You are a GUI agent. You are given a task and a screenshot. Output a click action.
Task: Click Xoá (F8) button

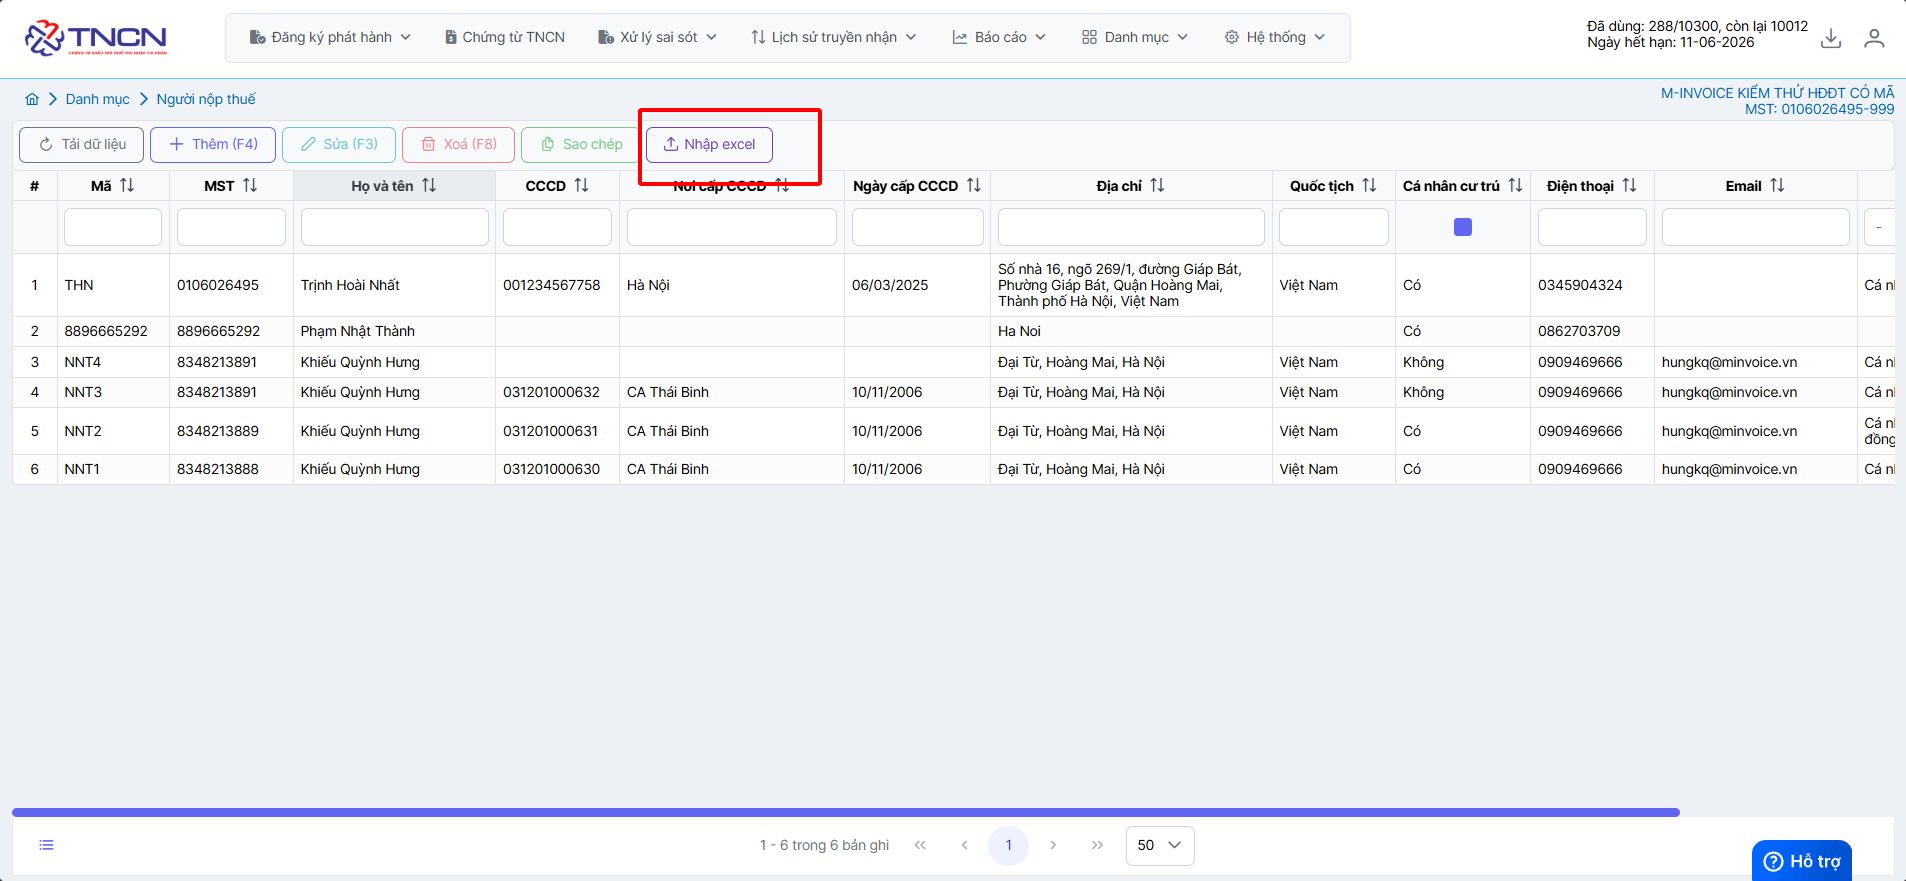[458, 144]
